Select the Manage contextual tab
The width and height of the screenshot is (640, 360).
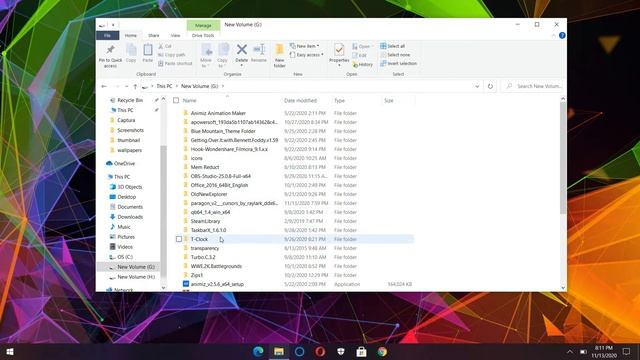pyautogui.click(x=203, y=25)
